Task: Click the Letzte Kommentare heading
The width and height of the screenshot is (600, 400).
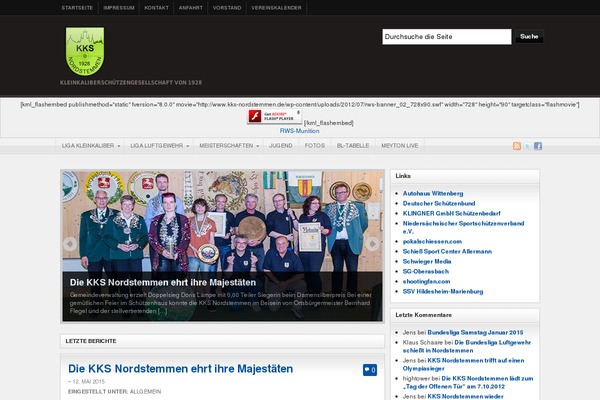Action: (x=424, y=315)
